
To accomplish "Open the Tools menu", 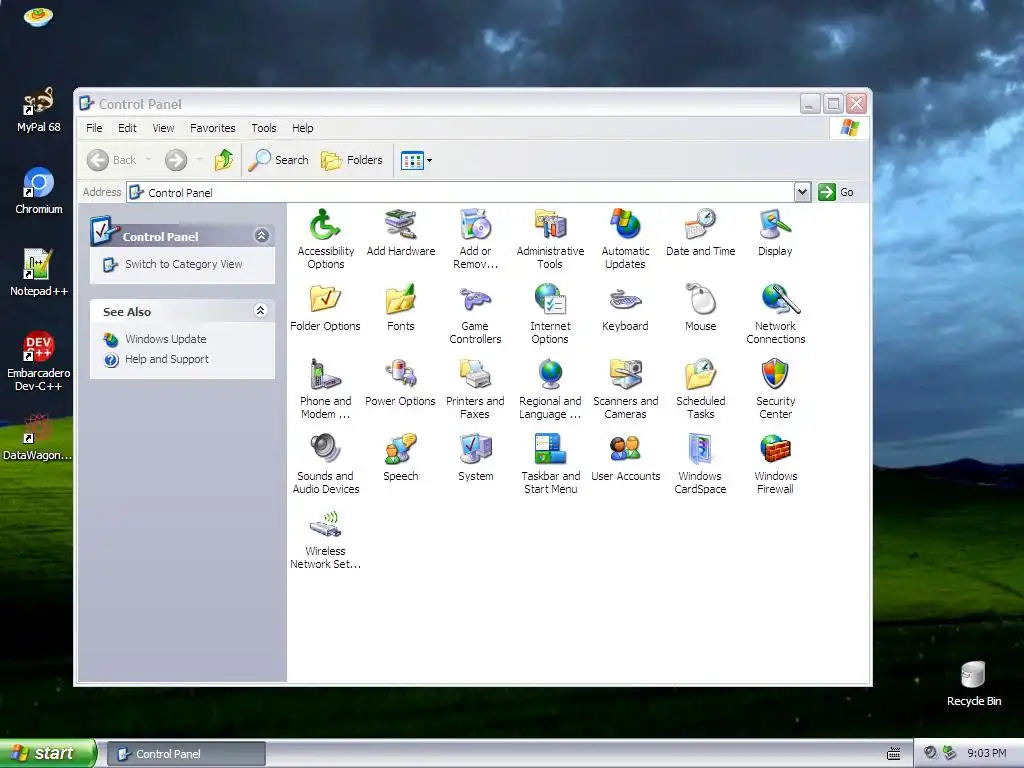I will 264,128.
